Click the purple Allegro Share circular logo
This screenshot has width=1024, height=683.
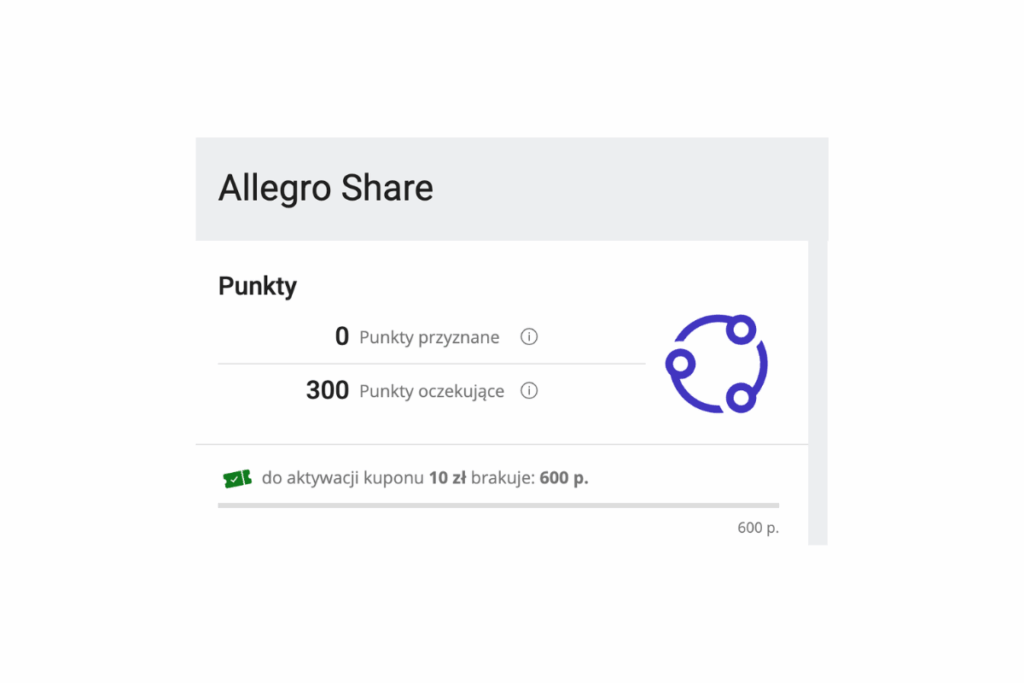coord(716,364)
